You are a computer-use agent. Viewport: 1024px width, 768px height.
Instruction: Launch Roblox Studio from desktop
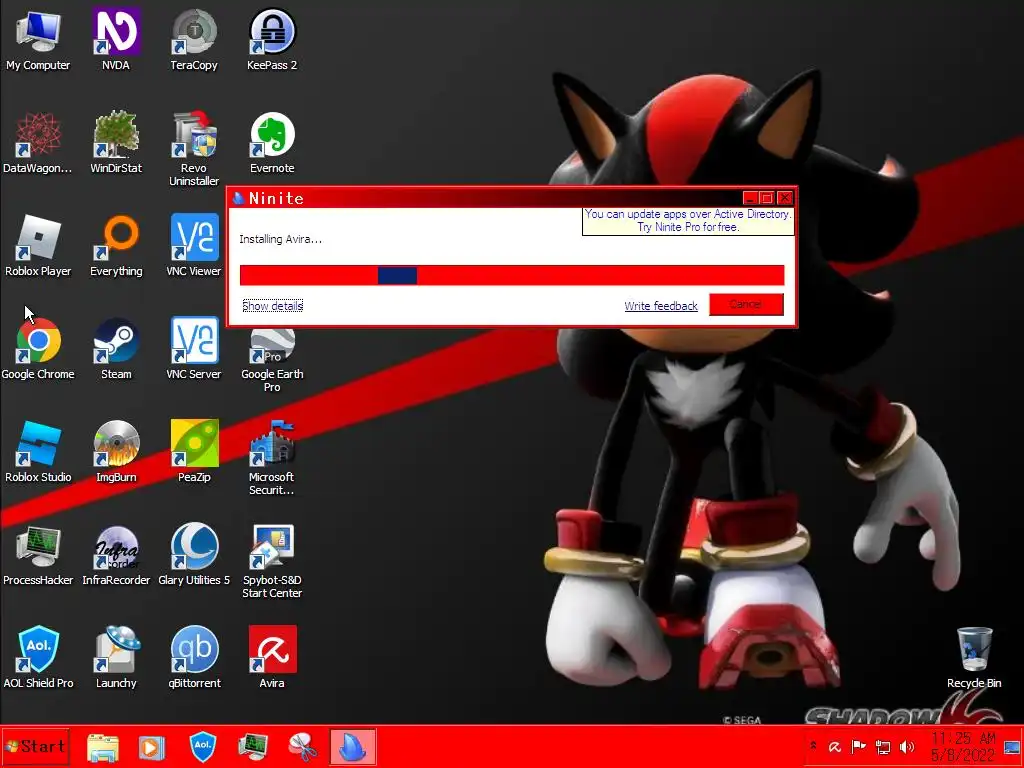click(x=38, y=452)
